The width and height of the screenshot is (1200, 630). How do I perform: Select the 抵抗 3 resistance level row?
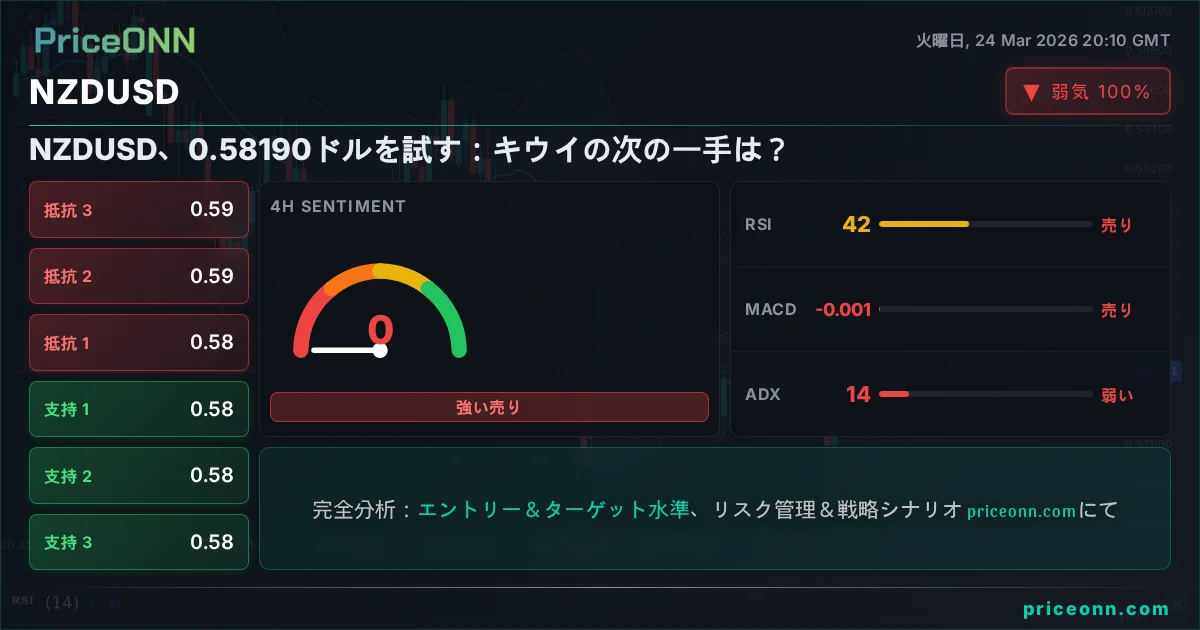coord(139,209)
